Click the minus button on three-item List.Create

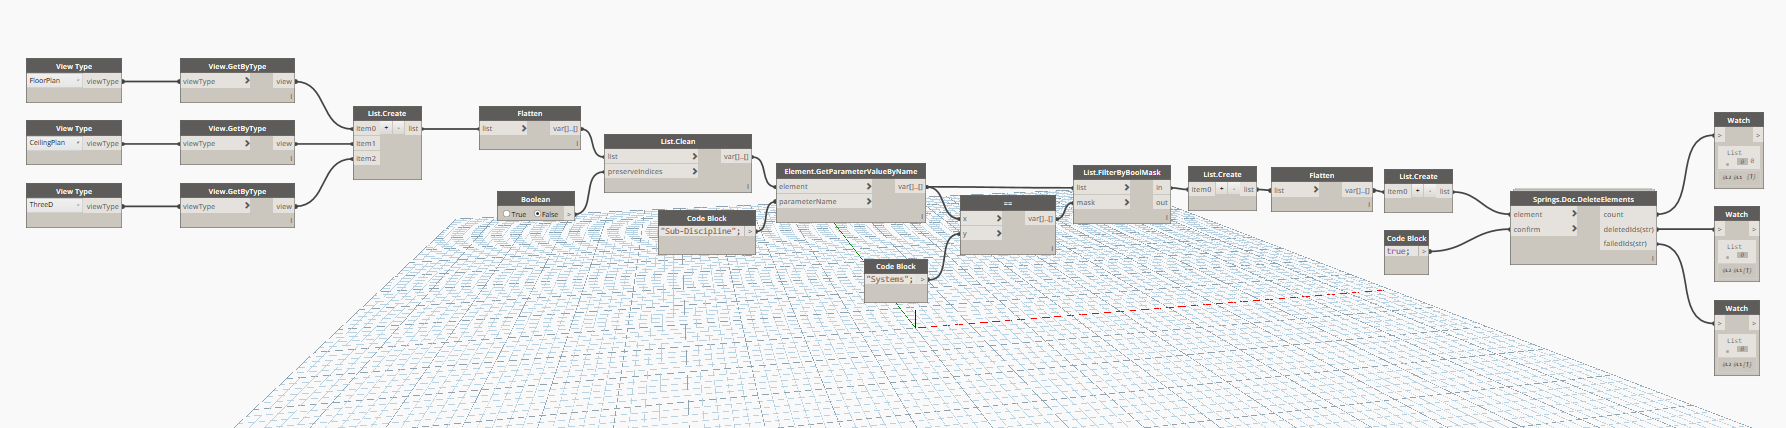(x=398, y=128)
